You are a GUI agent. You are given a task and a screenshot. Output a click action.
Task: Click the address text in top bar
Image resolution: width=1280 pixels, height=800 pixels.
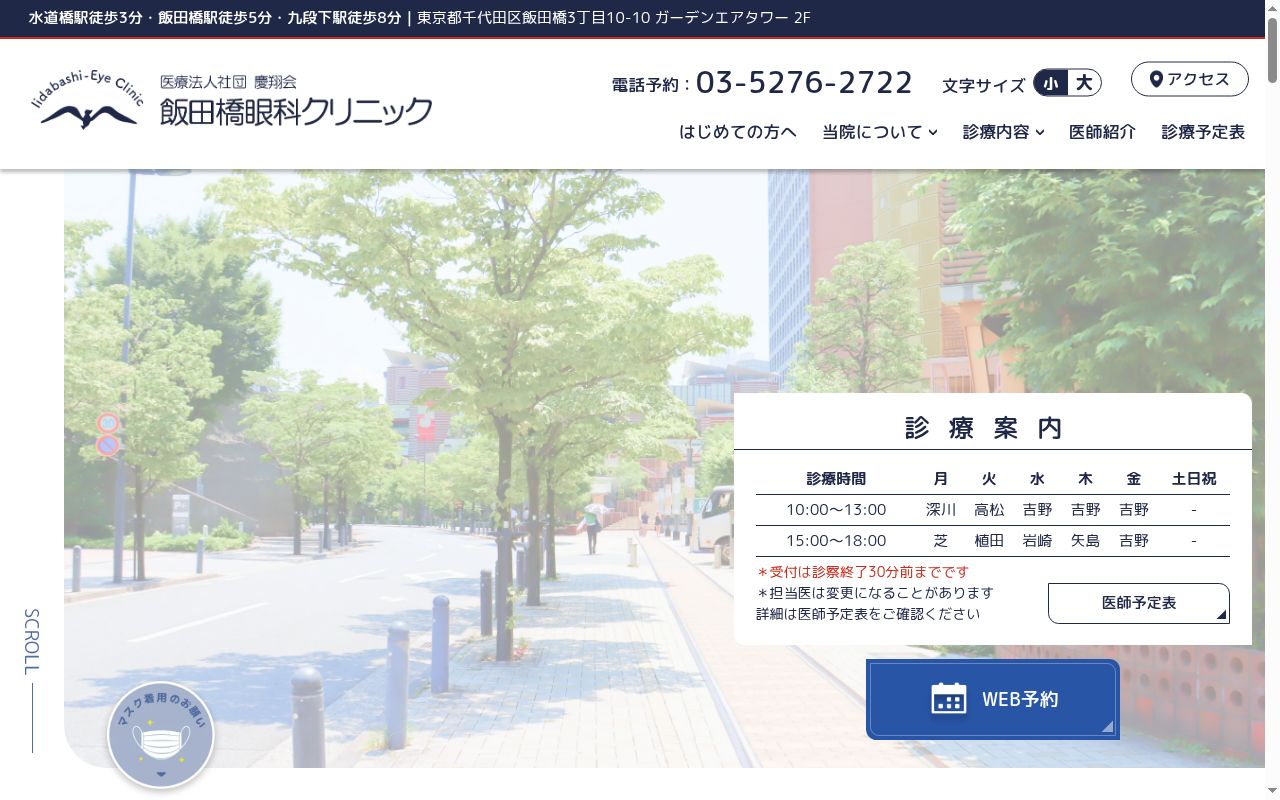pos(614,18)
